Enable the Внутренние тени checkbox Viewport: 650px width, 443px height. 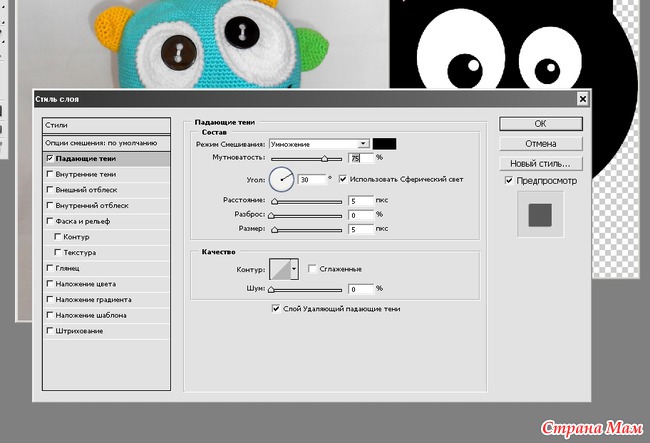coord(51,174)
